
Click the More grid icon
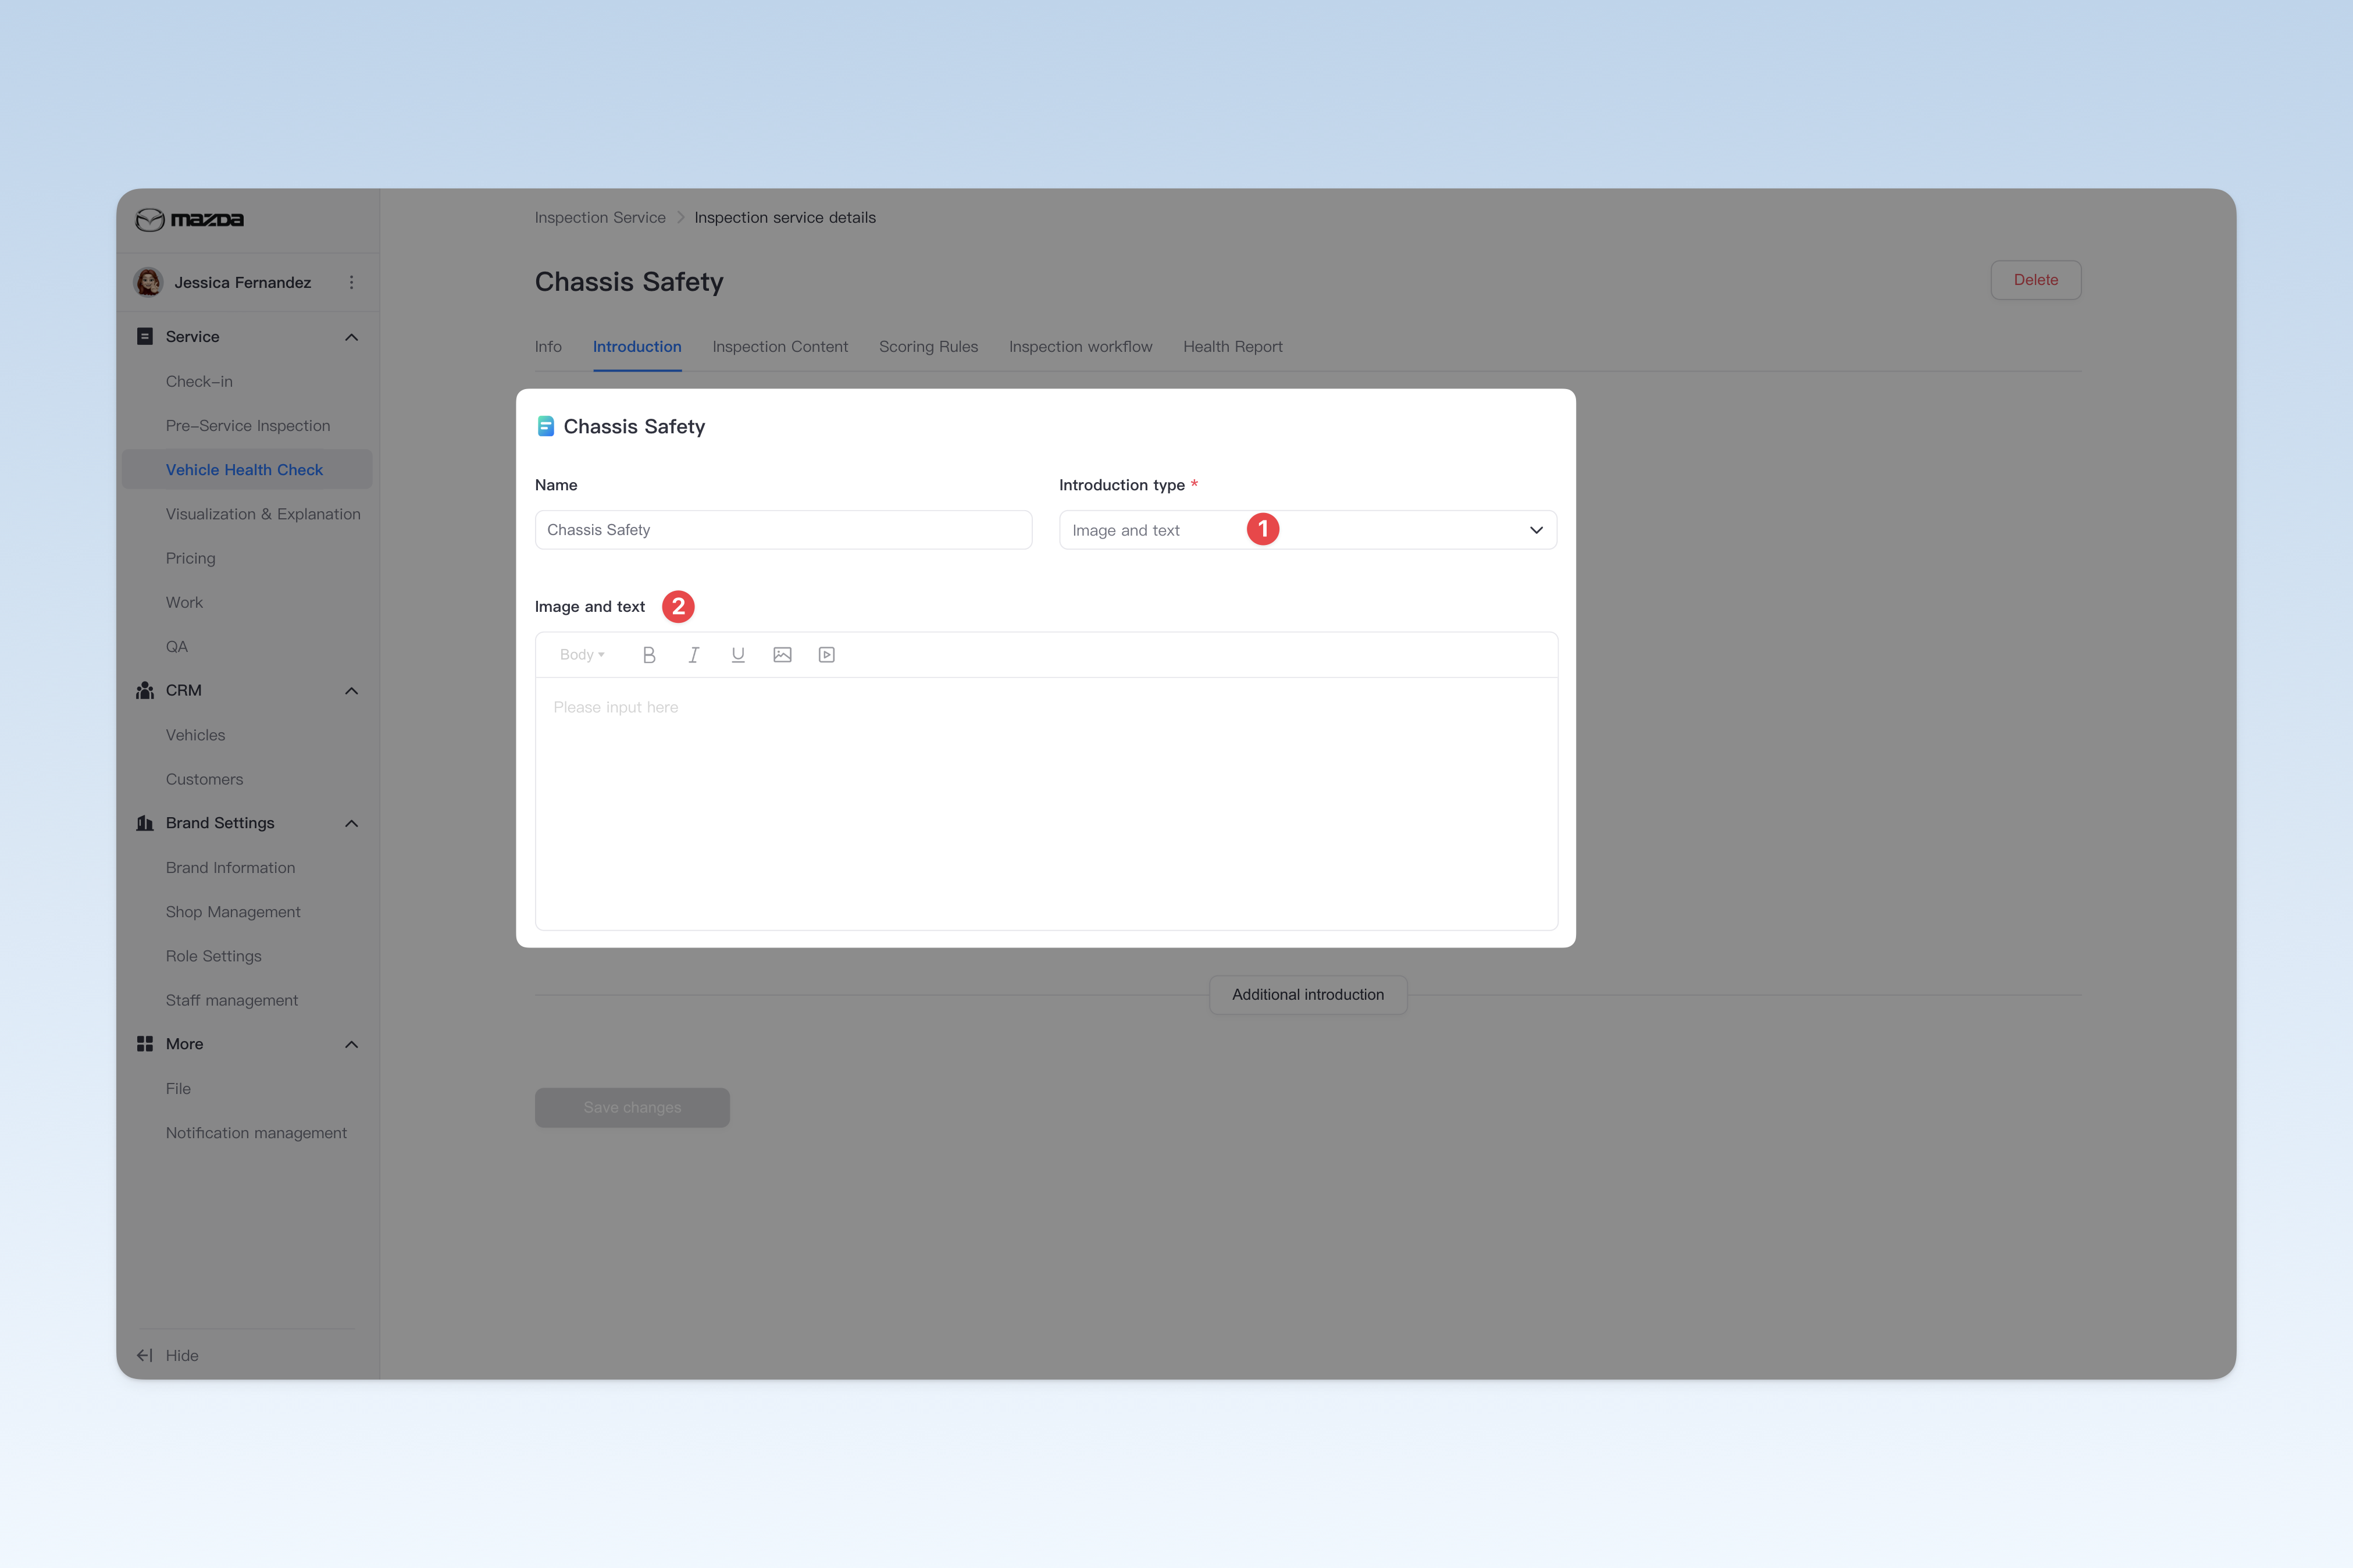coord(145,1044)
